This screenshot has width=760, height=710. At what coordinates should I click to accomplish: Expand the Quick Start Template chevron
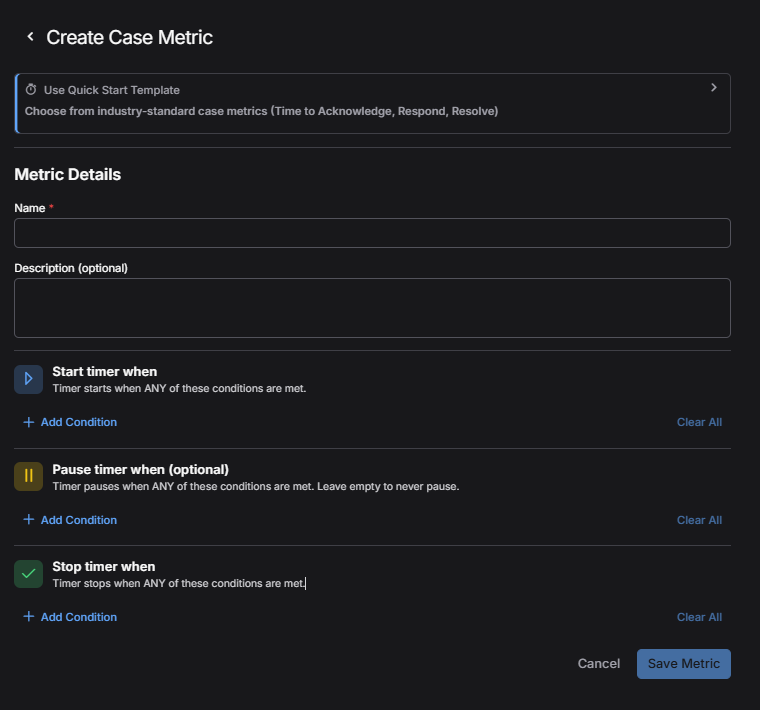713,87
